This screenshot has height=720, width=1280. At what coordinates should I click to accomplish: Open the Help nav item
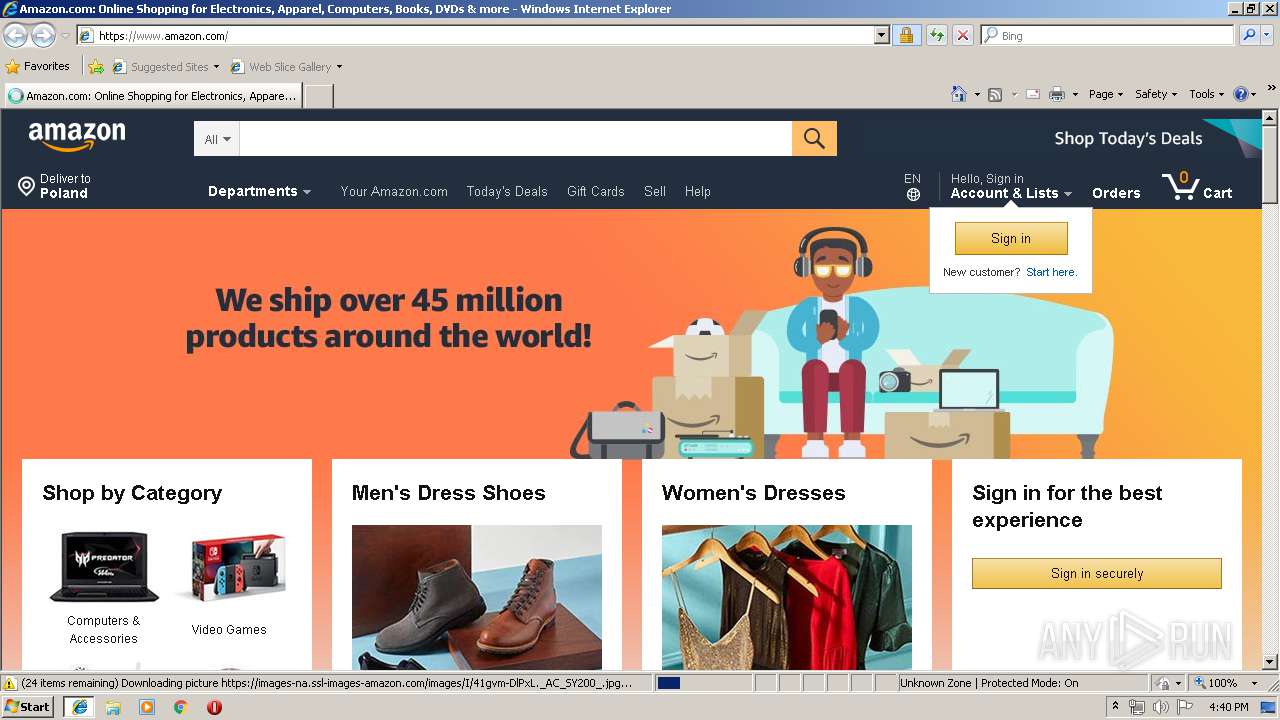tap(698, 191)
